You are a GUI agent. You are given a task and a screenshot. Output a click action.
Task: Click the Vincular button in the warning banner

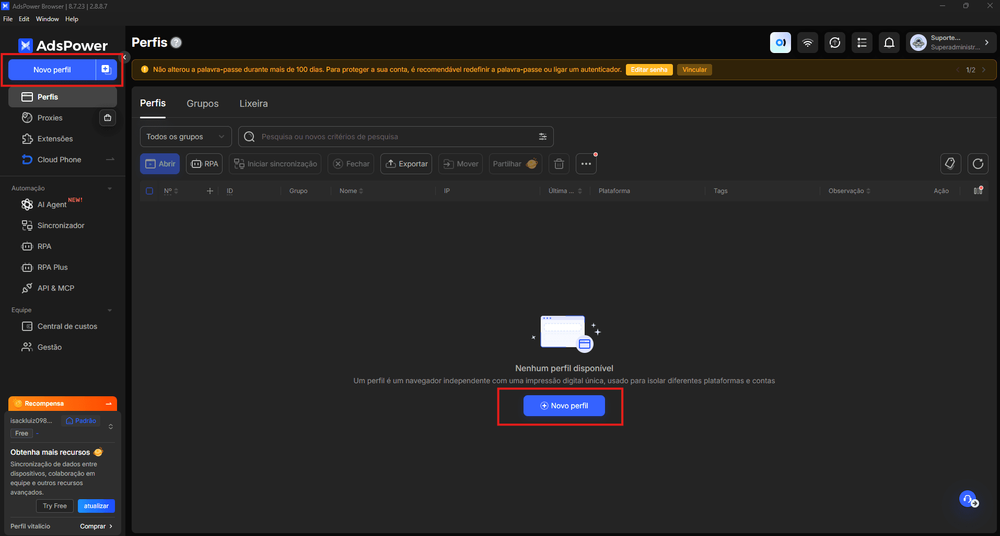coord(695,70)
